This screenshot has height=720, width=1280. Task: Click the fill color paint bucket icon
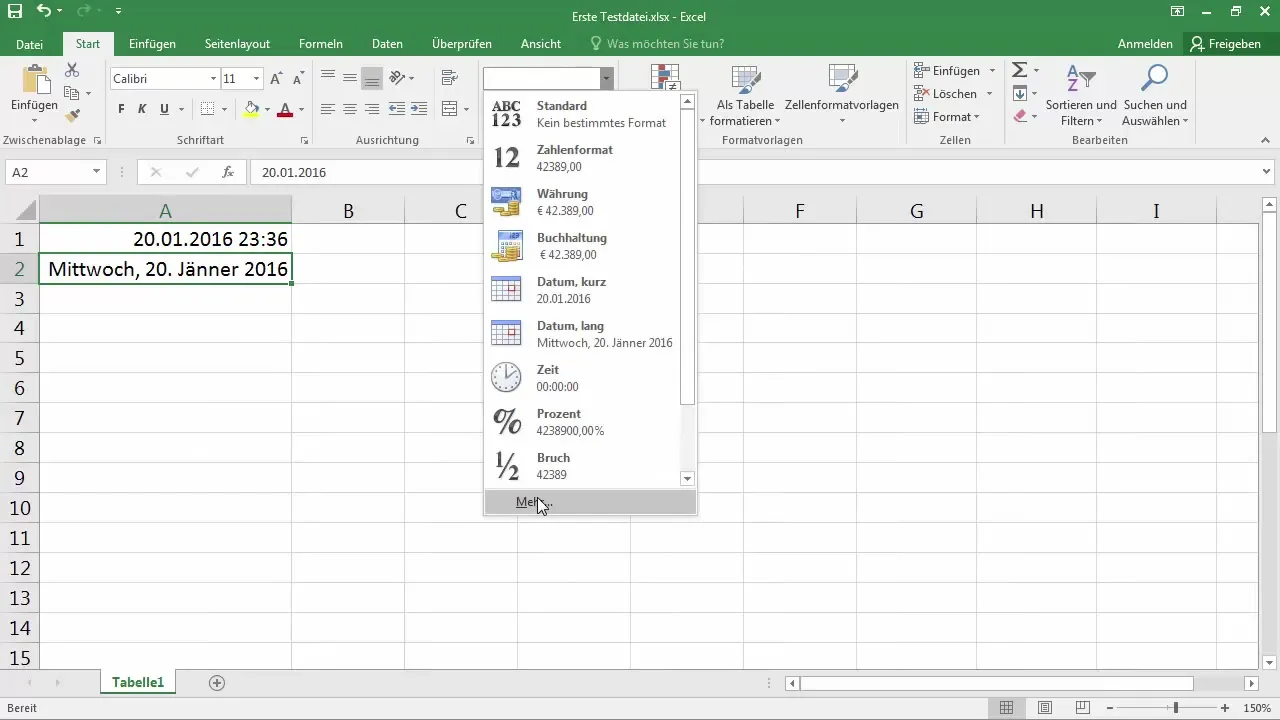[252, 109]
